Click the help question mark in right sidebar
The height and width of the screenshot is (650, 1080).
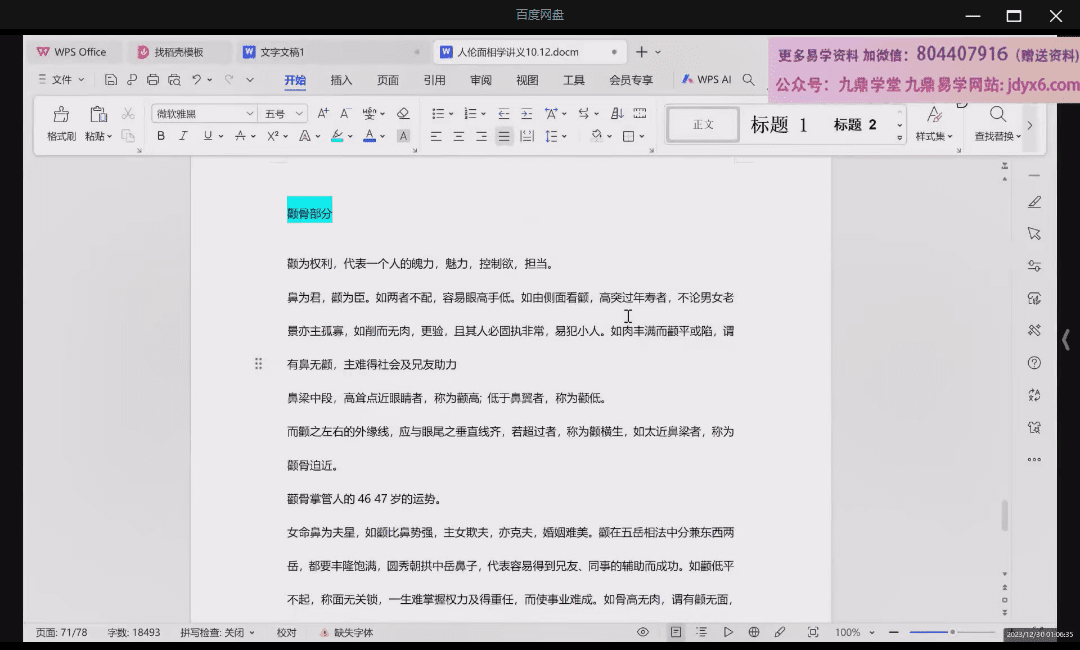click(1034, 363)
